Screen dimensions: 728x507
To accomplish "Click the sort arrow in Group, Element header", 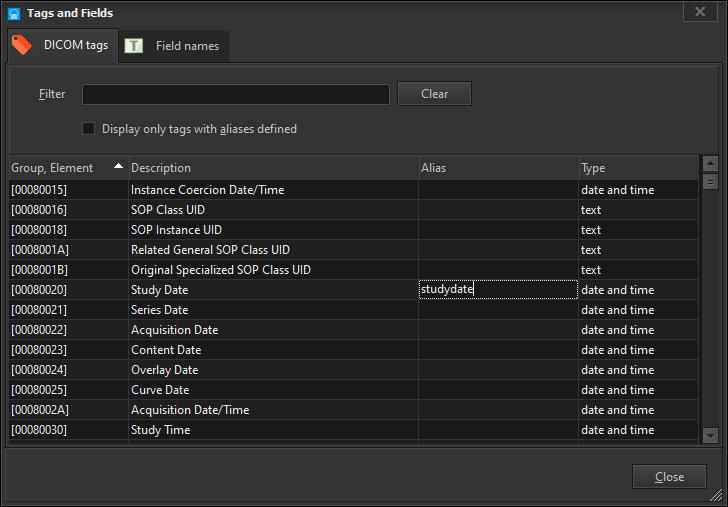I will 119,167.
